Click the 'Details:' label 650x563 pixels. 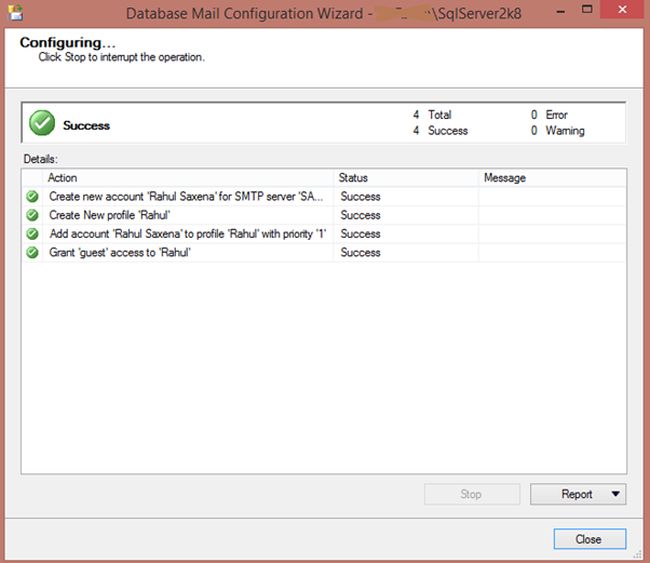(x=41, y=159)
